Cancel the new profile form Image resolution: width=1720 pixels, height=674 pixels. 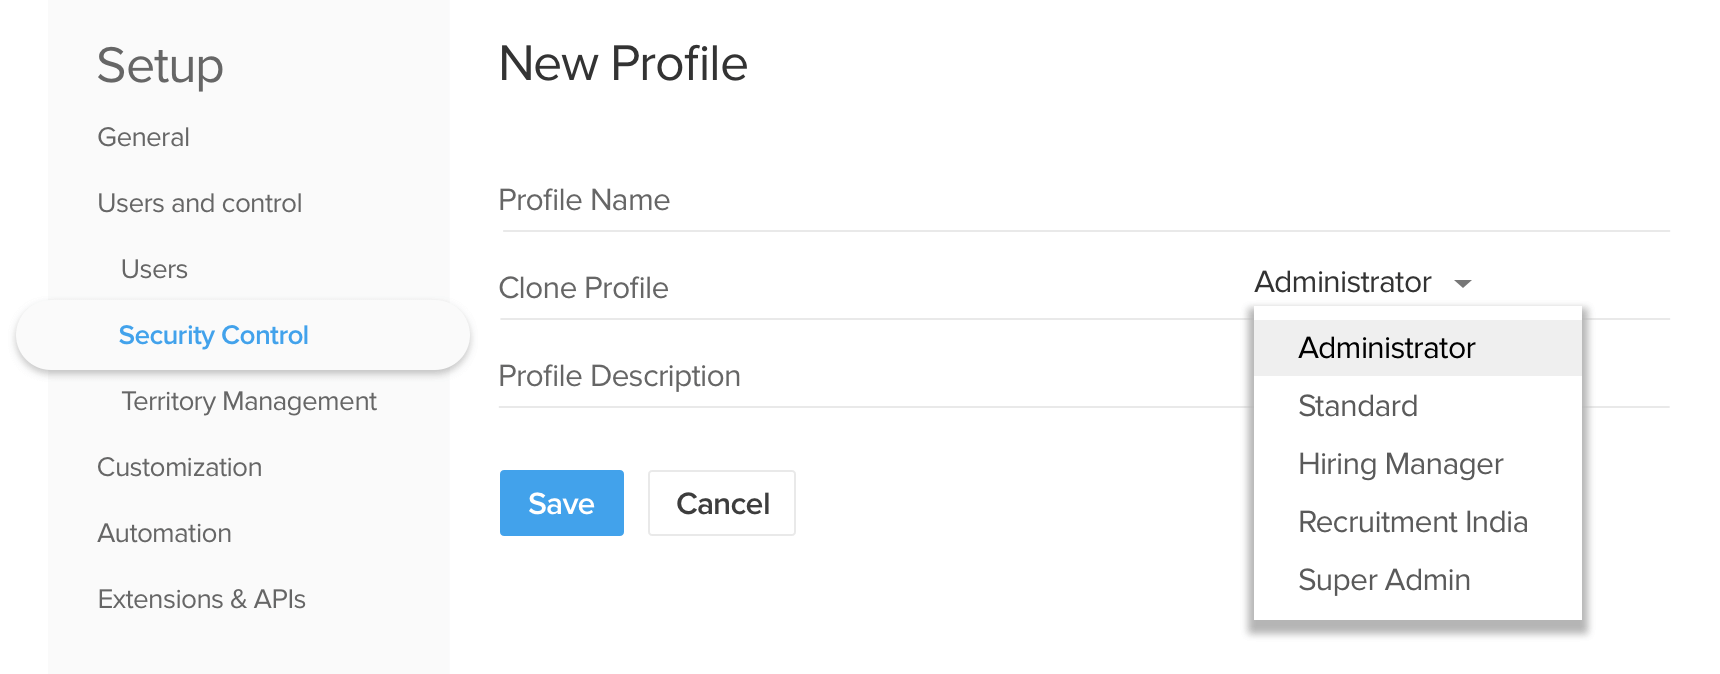tap(722, 503)
